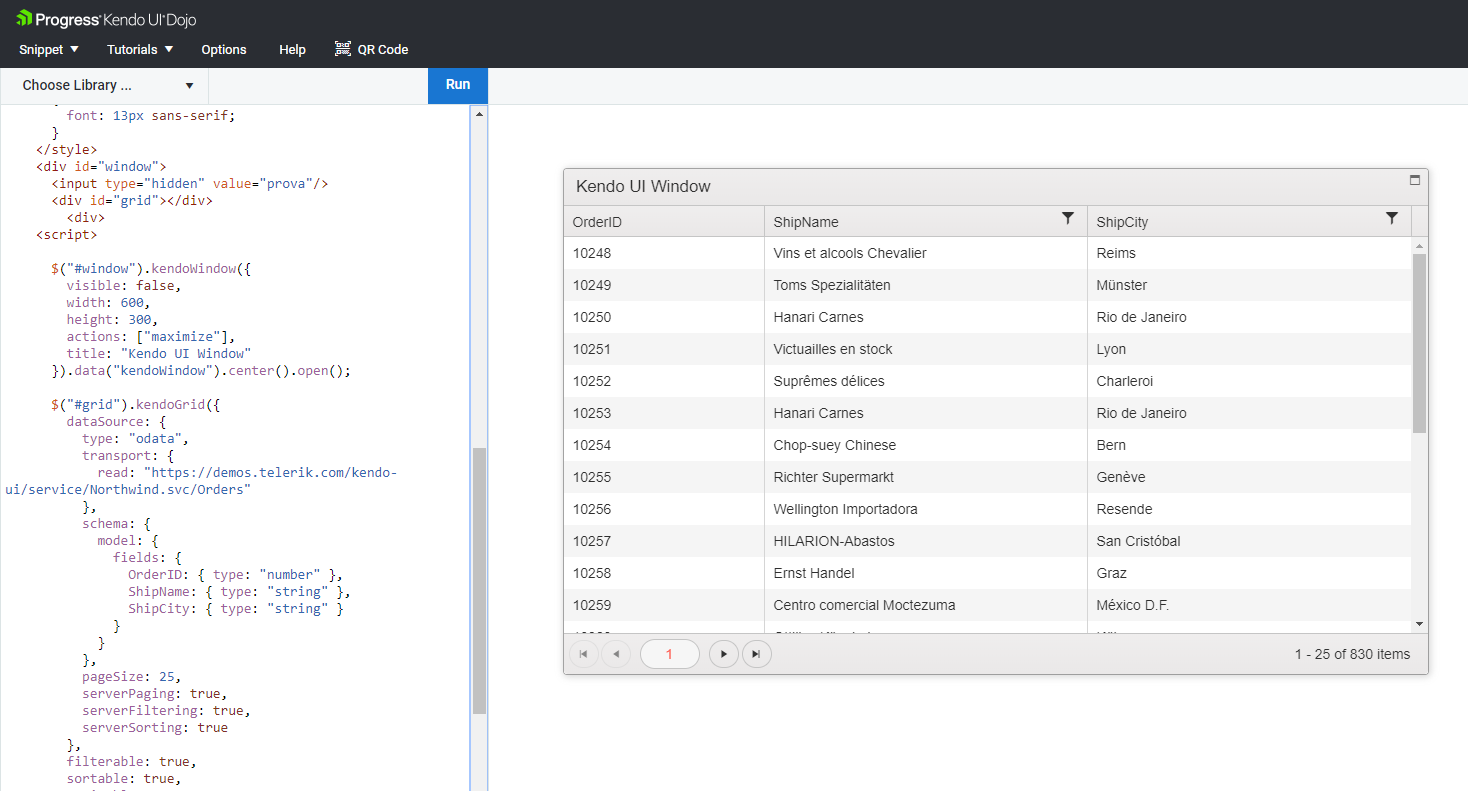
Task: Sort the grid by the OrderID header
Action: [597, 222]
